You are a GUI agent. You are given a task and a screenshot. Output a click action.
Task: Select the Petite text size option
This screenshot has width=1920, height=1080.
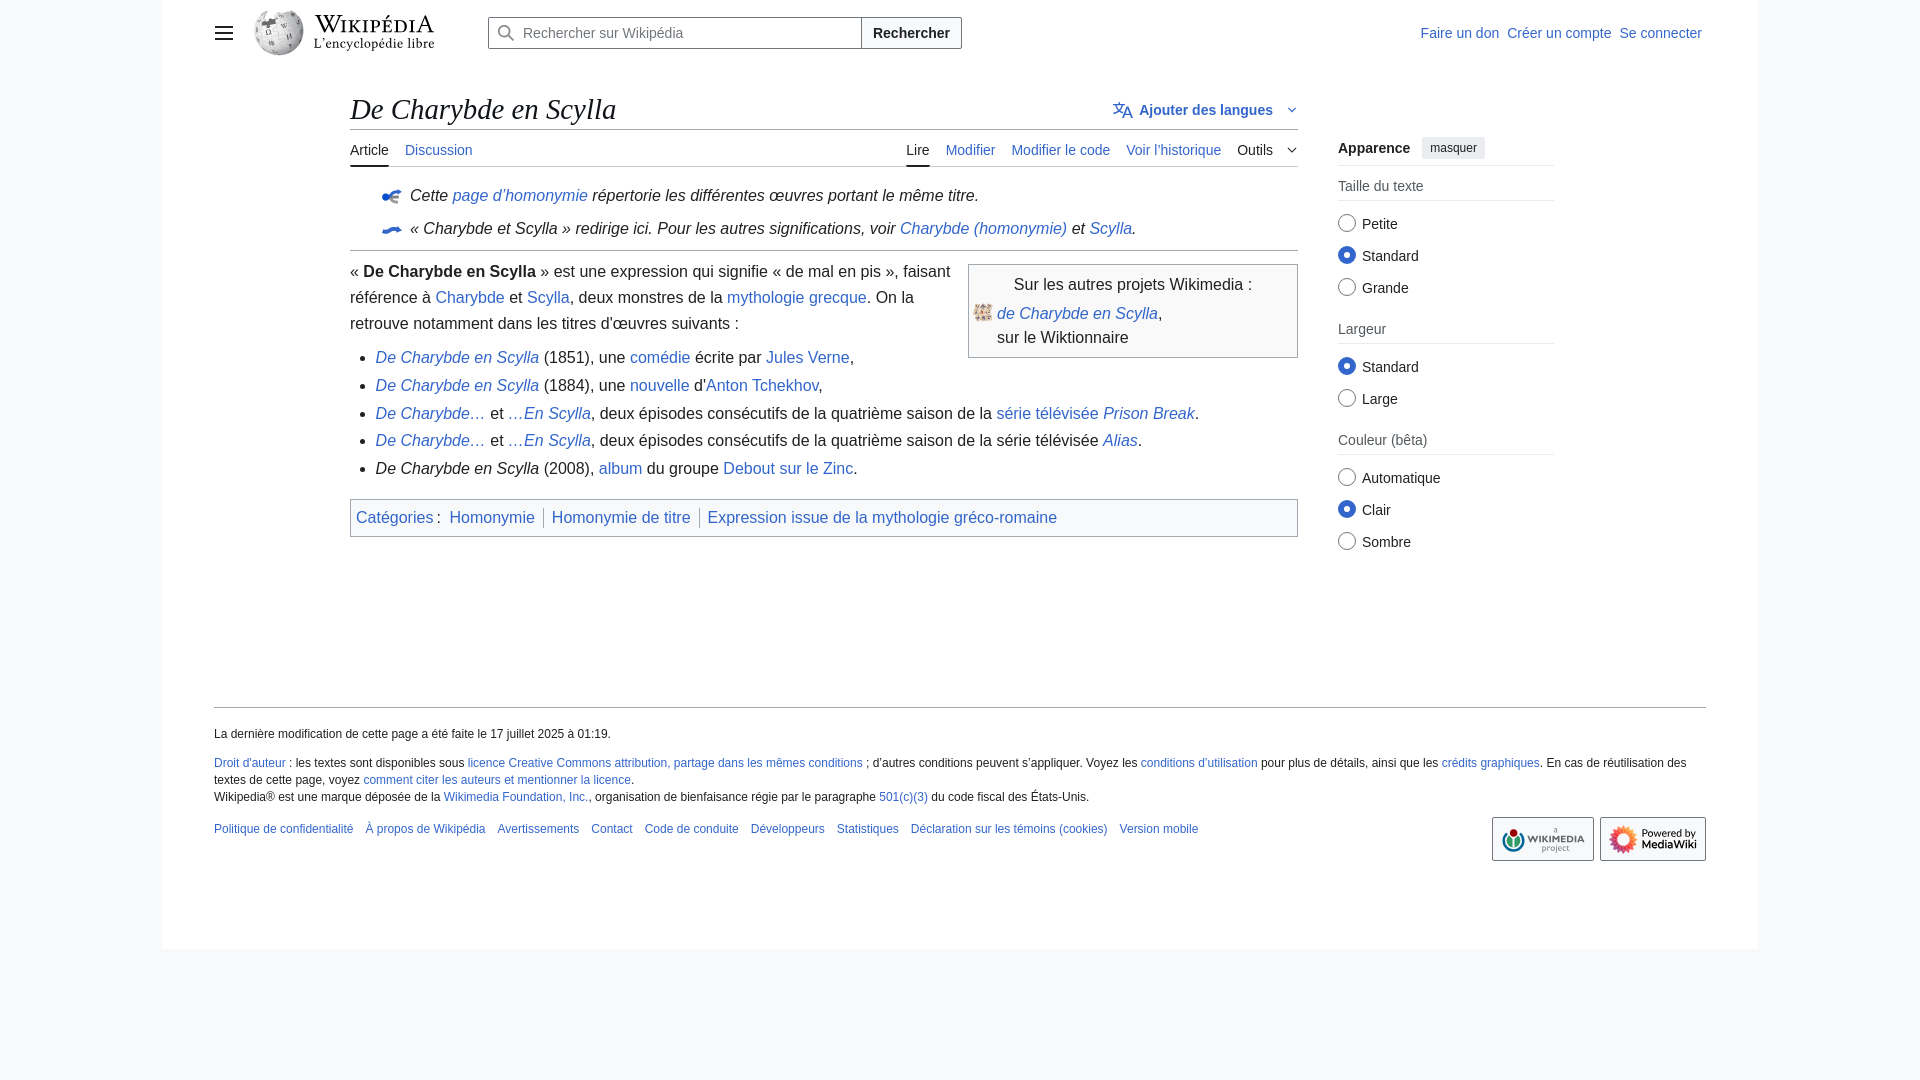pos(1347,223)
